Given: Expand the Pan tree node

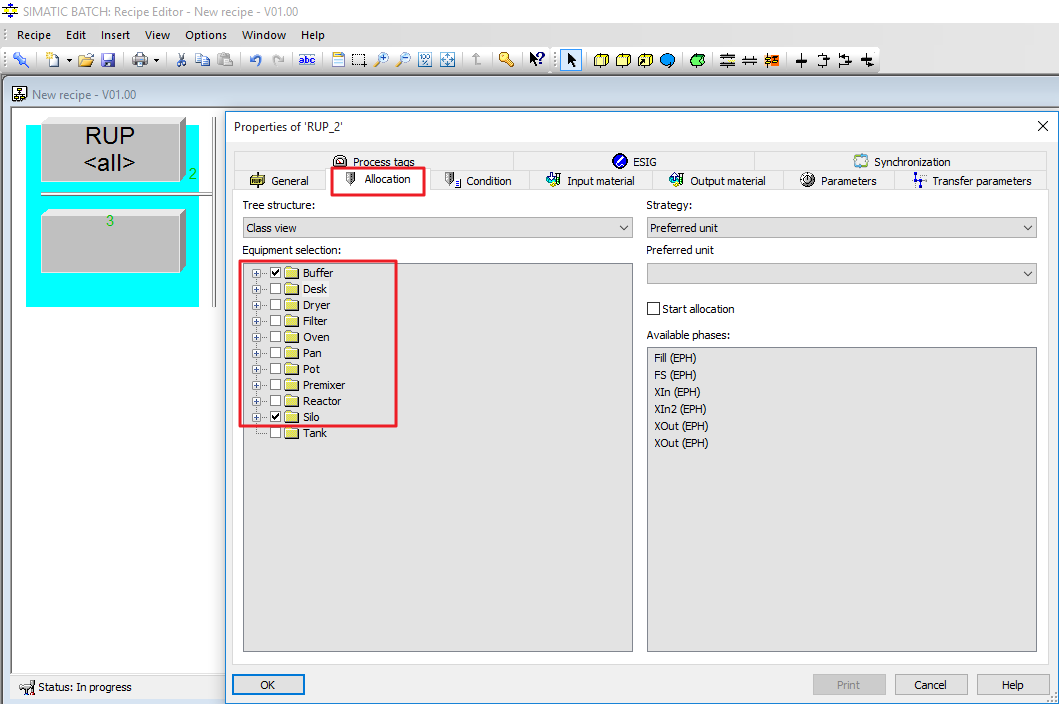Looking at the screenshot, I should (256, 353).
